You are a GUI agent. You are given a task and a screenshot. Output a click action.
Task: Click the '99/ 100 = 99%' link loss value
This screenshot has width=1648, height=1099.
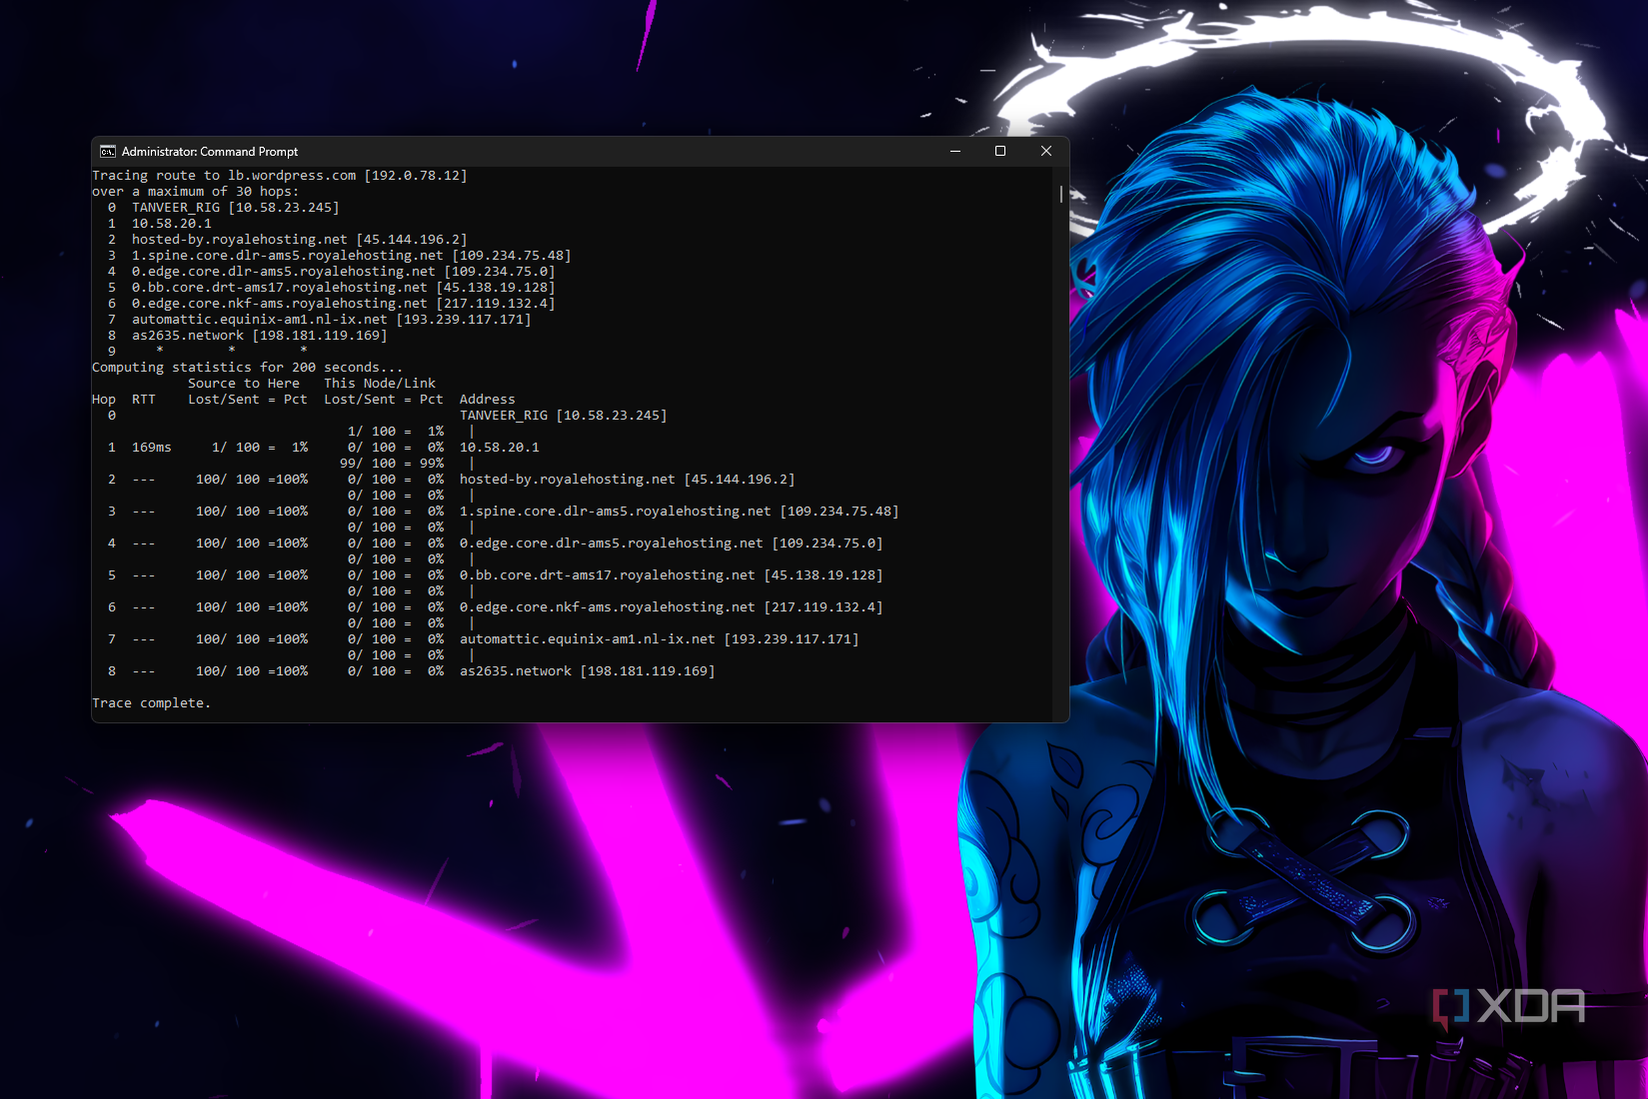pos(392,464)
